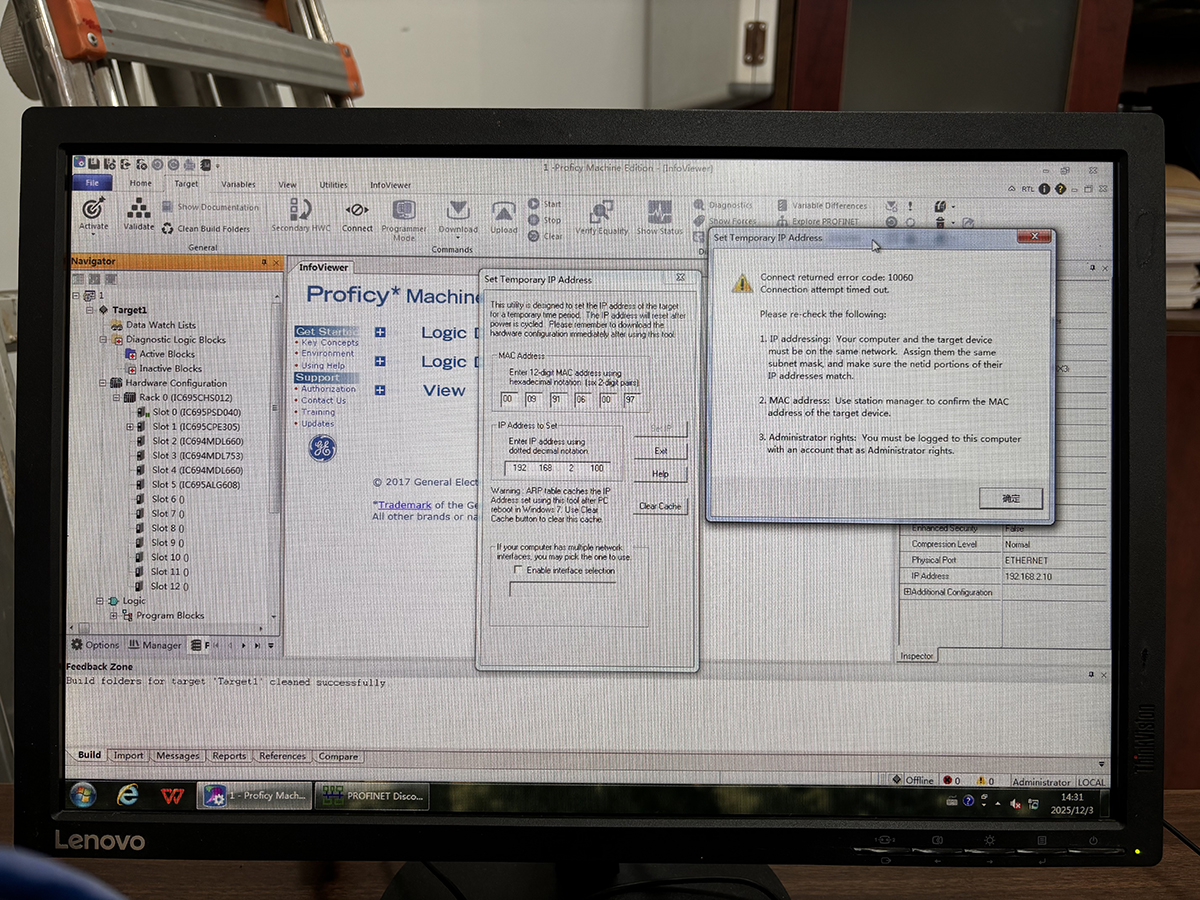
Task: Click the Activate target icon
Action: click(93, 209)
